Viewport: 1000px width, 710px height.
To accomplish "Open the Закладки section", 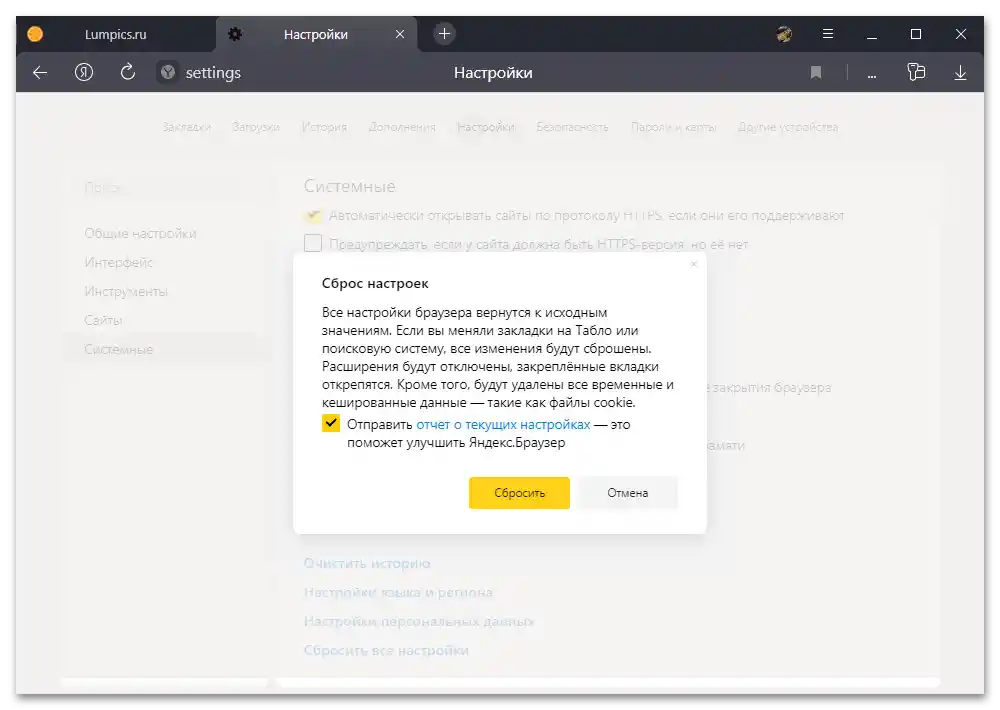I will pos(187,127).
